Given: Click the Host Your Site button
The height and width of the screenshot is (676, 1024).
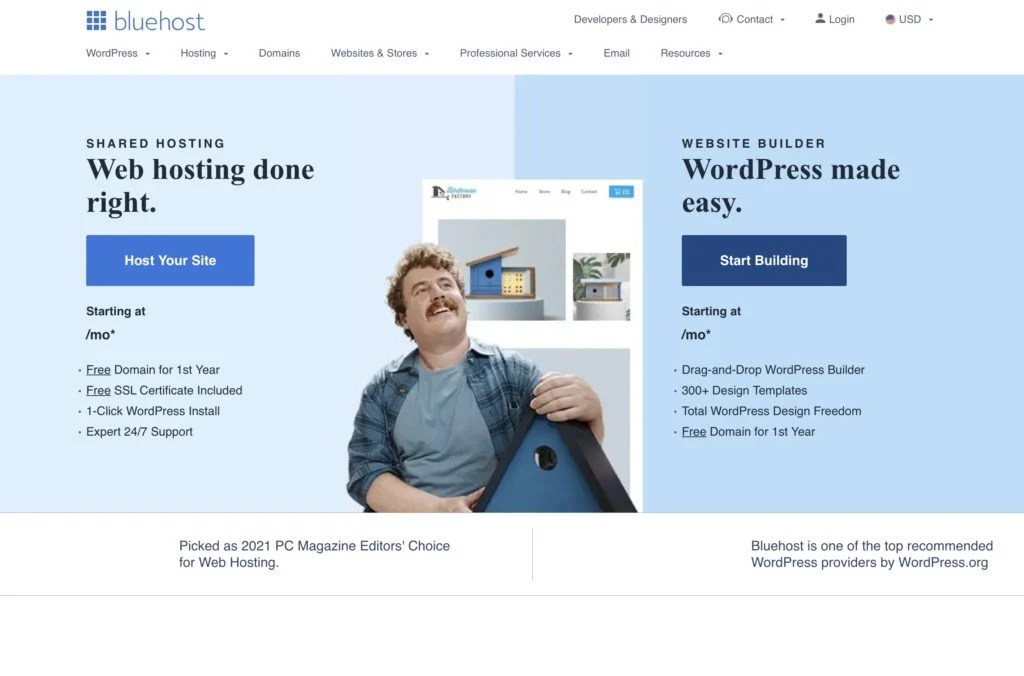Looking at the screenshot, I should click(x=170, y=260).
